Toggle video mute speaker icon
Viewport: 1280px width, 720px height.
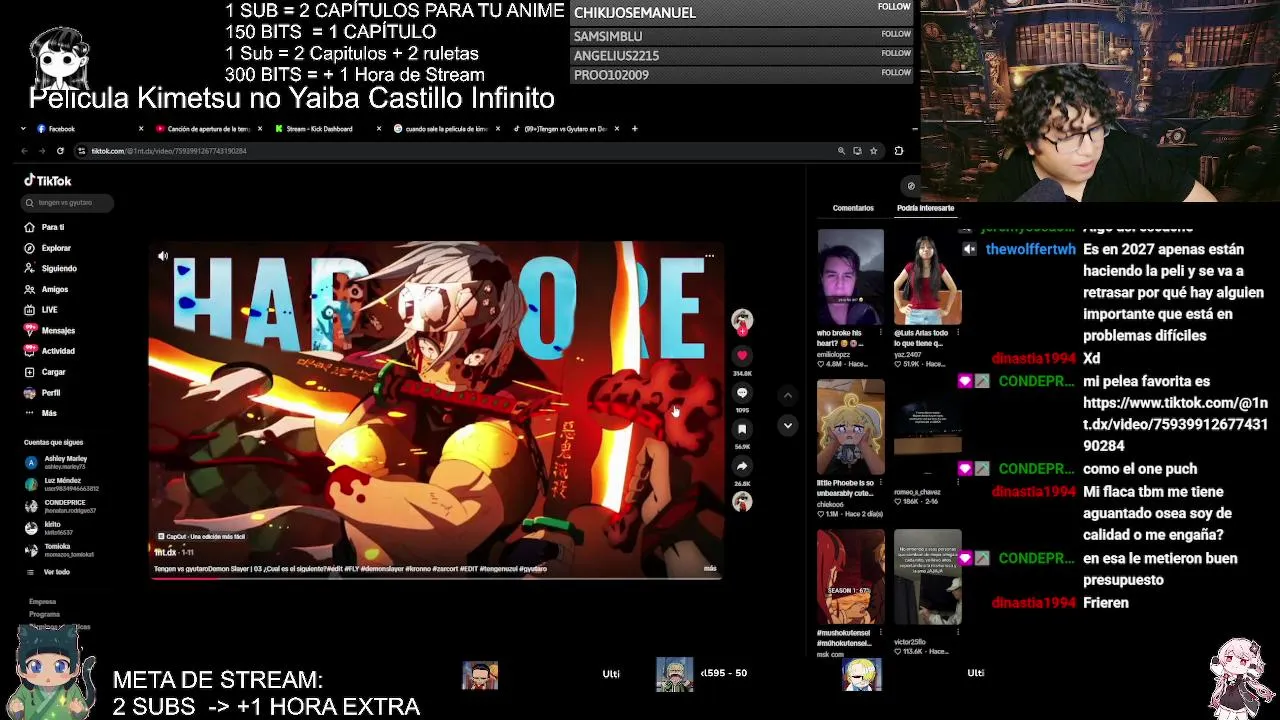point(163,256)
